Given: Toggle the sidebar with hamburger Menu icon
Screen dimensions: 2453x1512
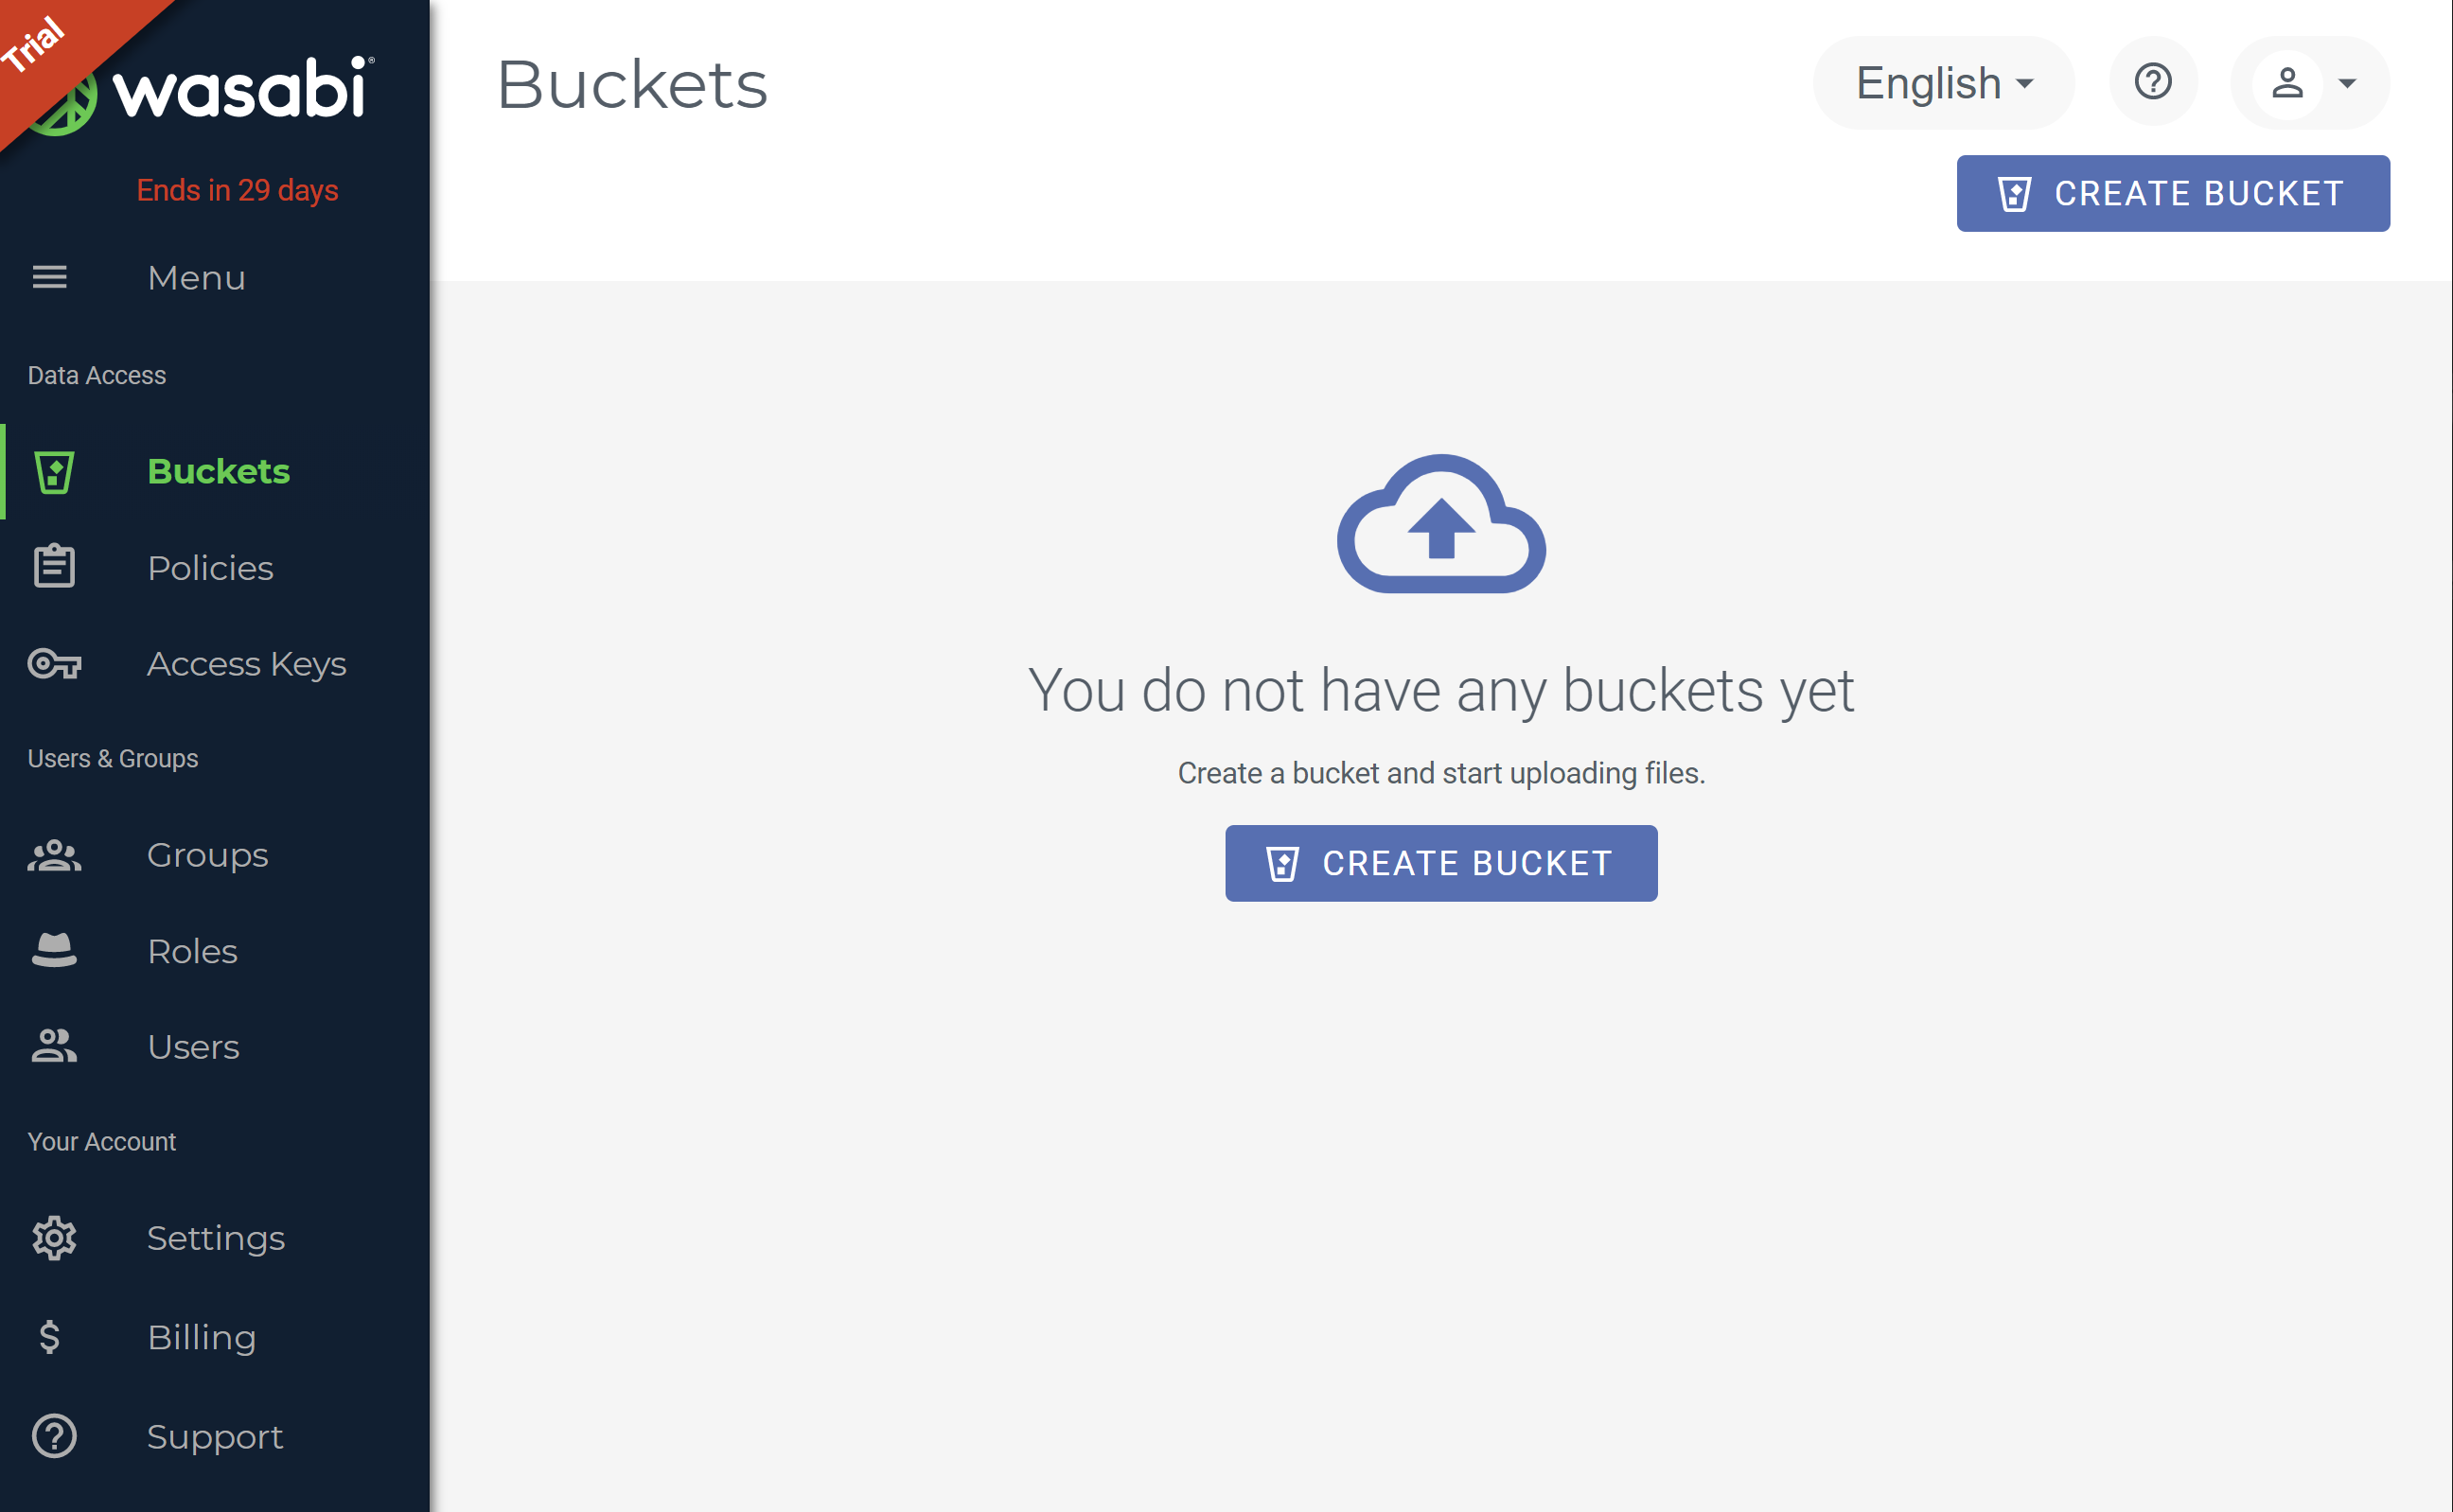Looking at the screenshot, I should click(x=49, y=277).
